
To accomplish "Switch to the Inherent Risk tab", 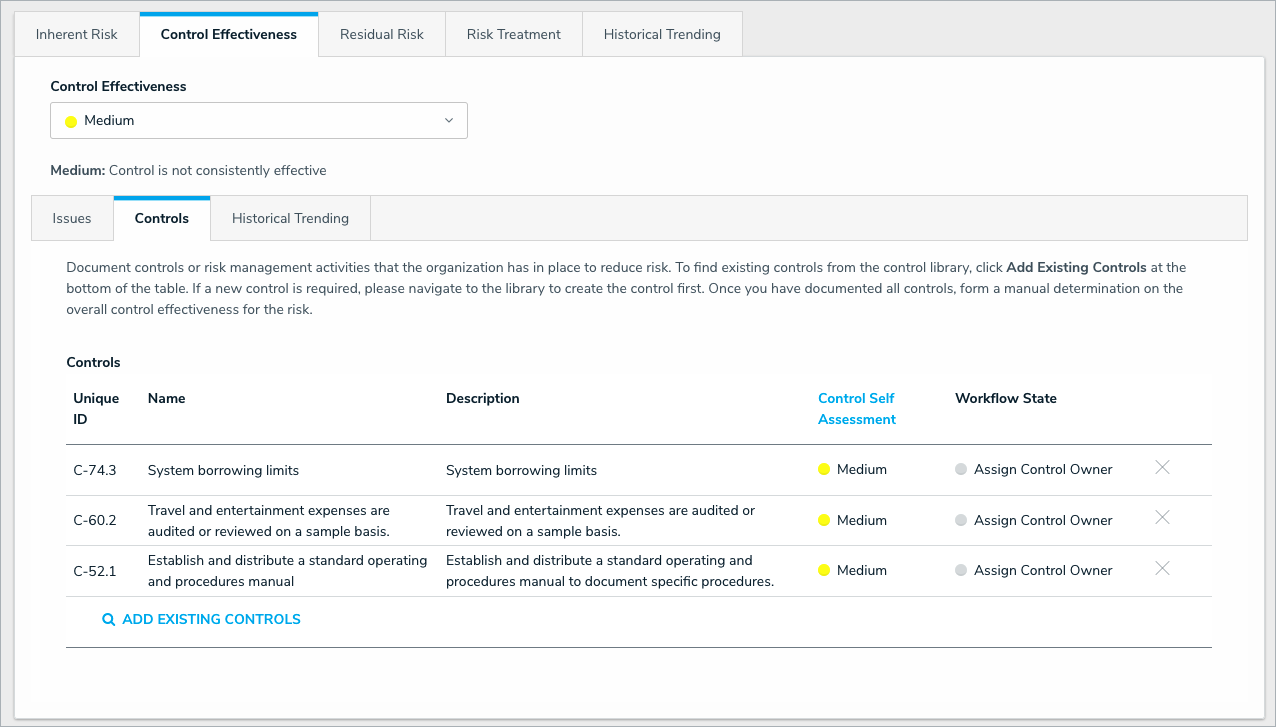I will (x=77, y=35).
